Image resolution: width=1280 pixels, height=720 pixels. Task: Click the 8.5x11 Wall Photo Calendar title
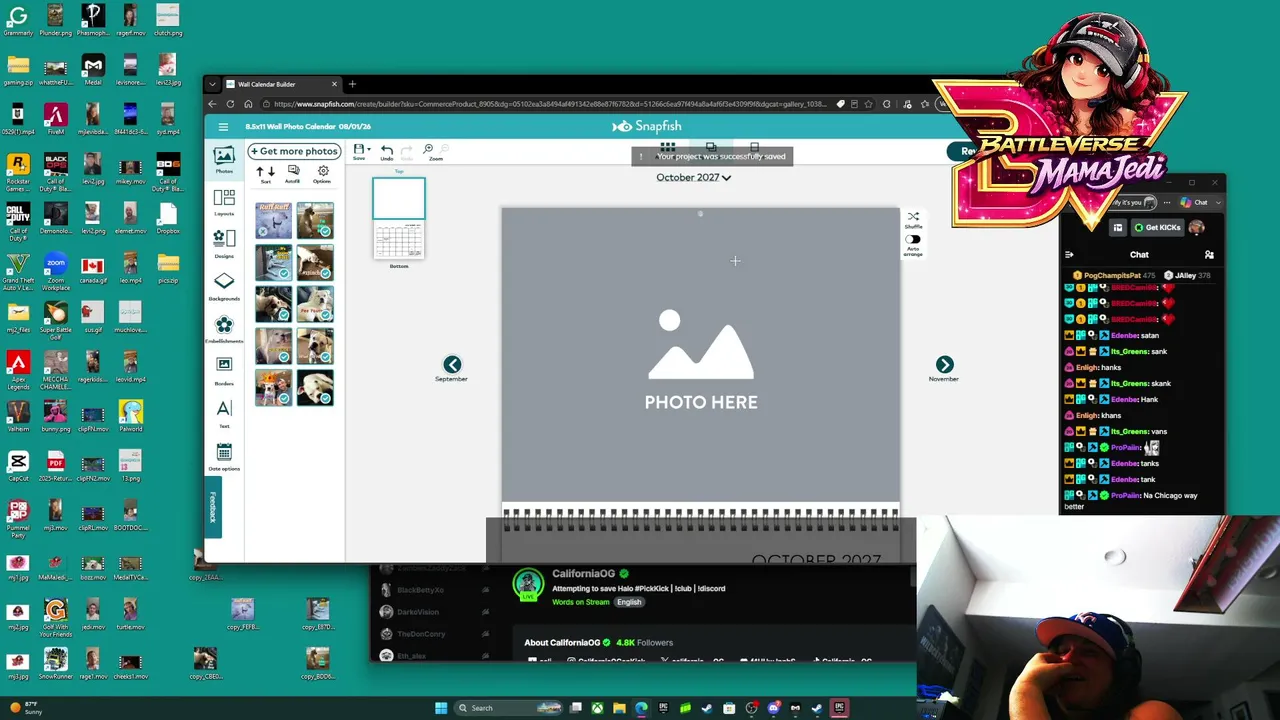(308, 127)
